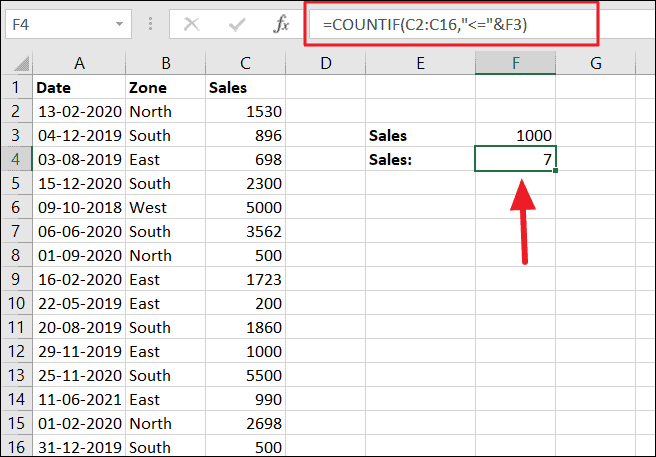Click the formula bar drag handle dots
Screen dimensions: 656x457
pos(155,23)
